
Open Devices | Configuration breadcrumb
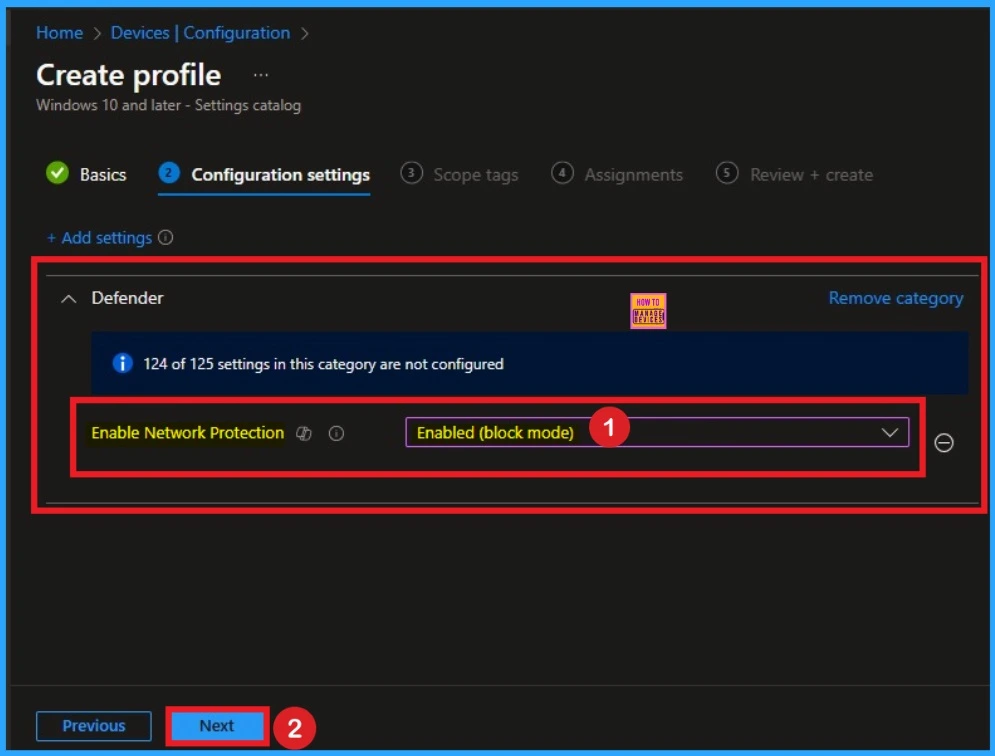coord(201,33)
